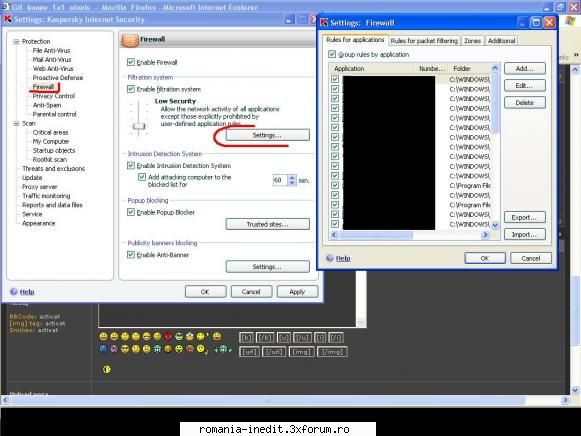Click OK in Firewall settings dialog
The height and width of the screenshot is (436, 581).
(x=485, y=258)
